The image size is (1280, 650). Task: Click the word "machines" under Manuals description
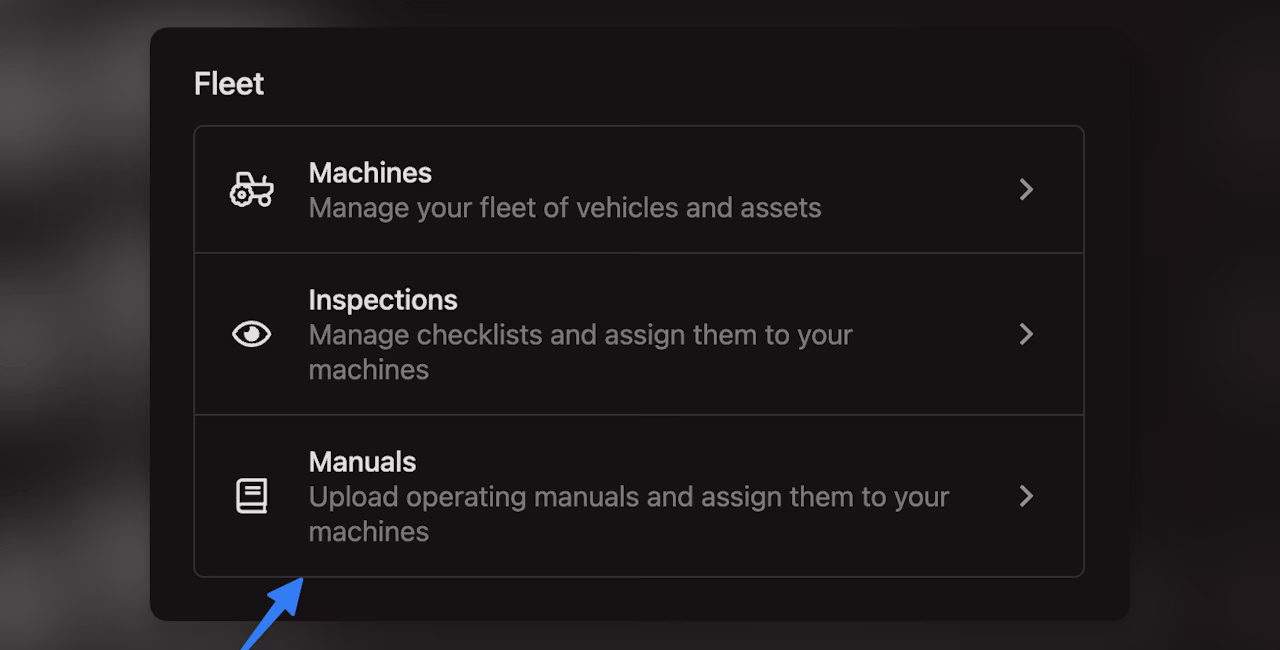pyautogui.click(x=369, y=532)
